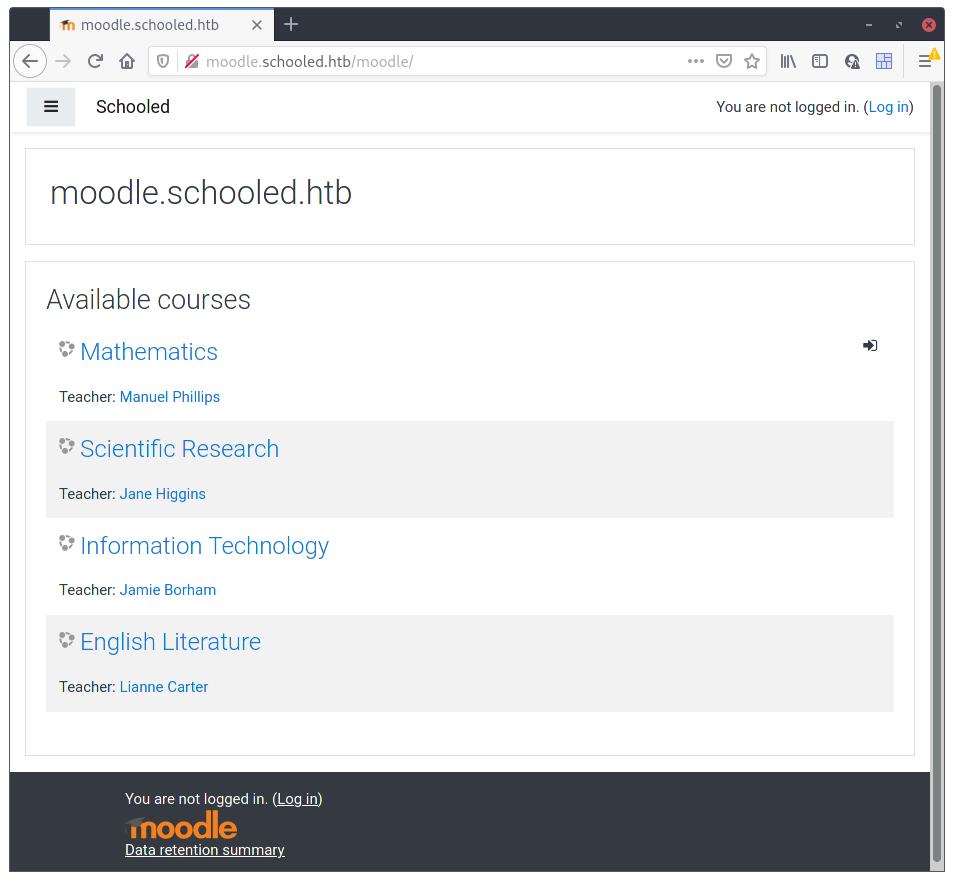Open the Firefox Library
Viewport: 954px width, 881px height.
coord(788,61)
